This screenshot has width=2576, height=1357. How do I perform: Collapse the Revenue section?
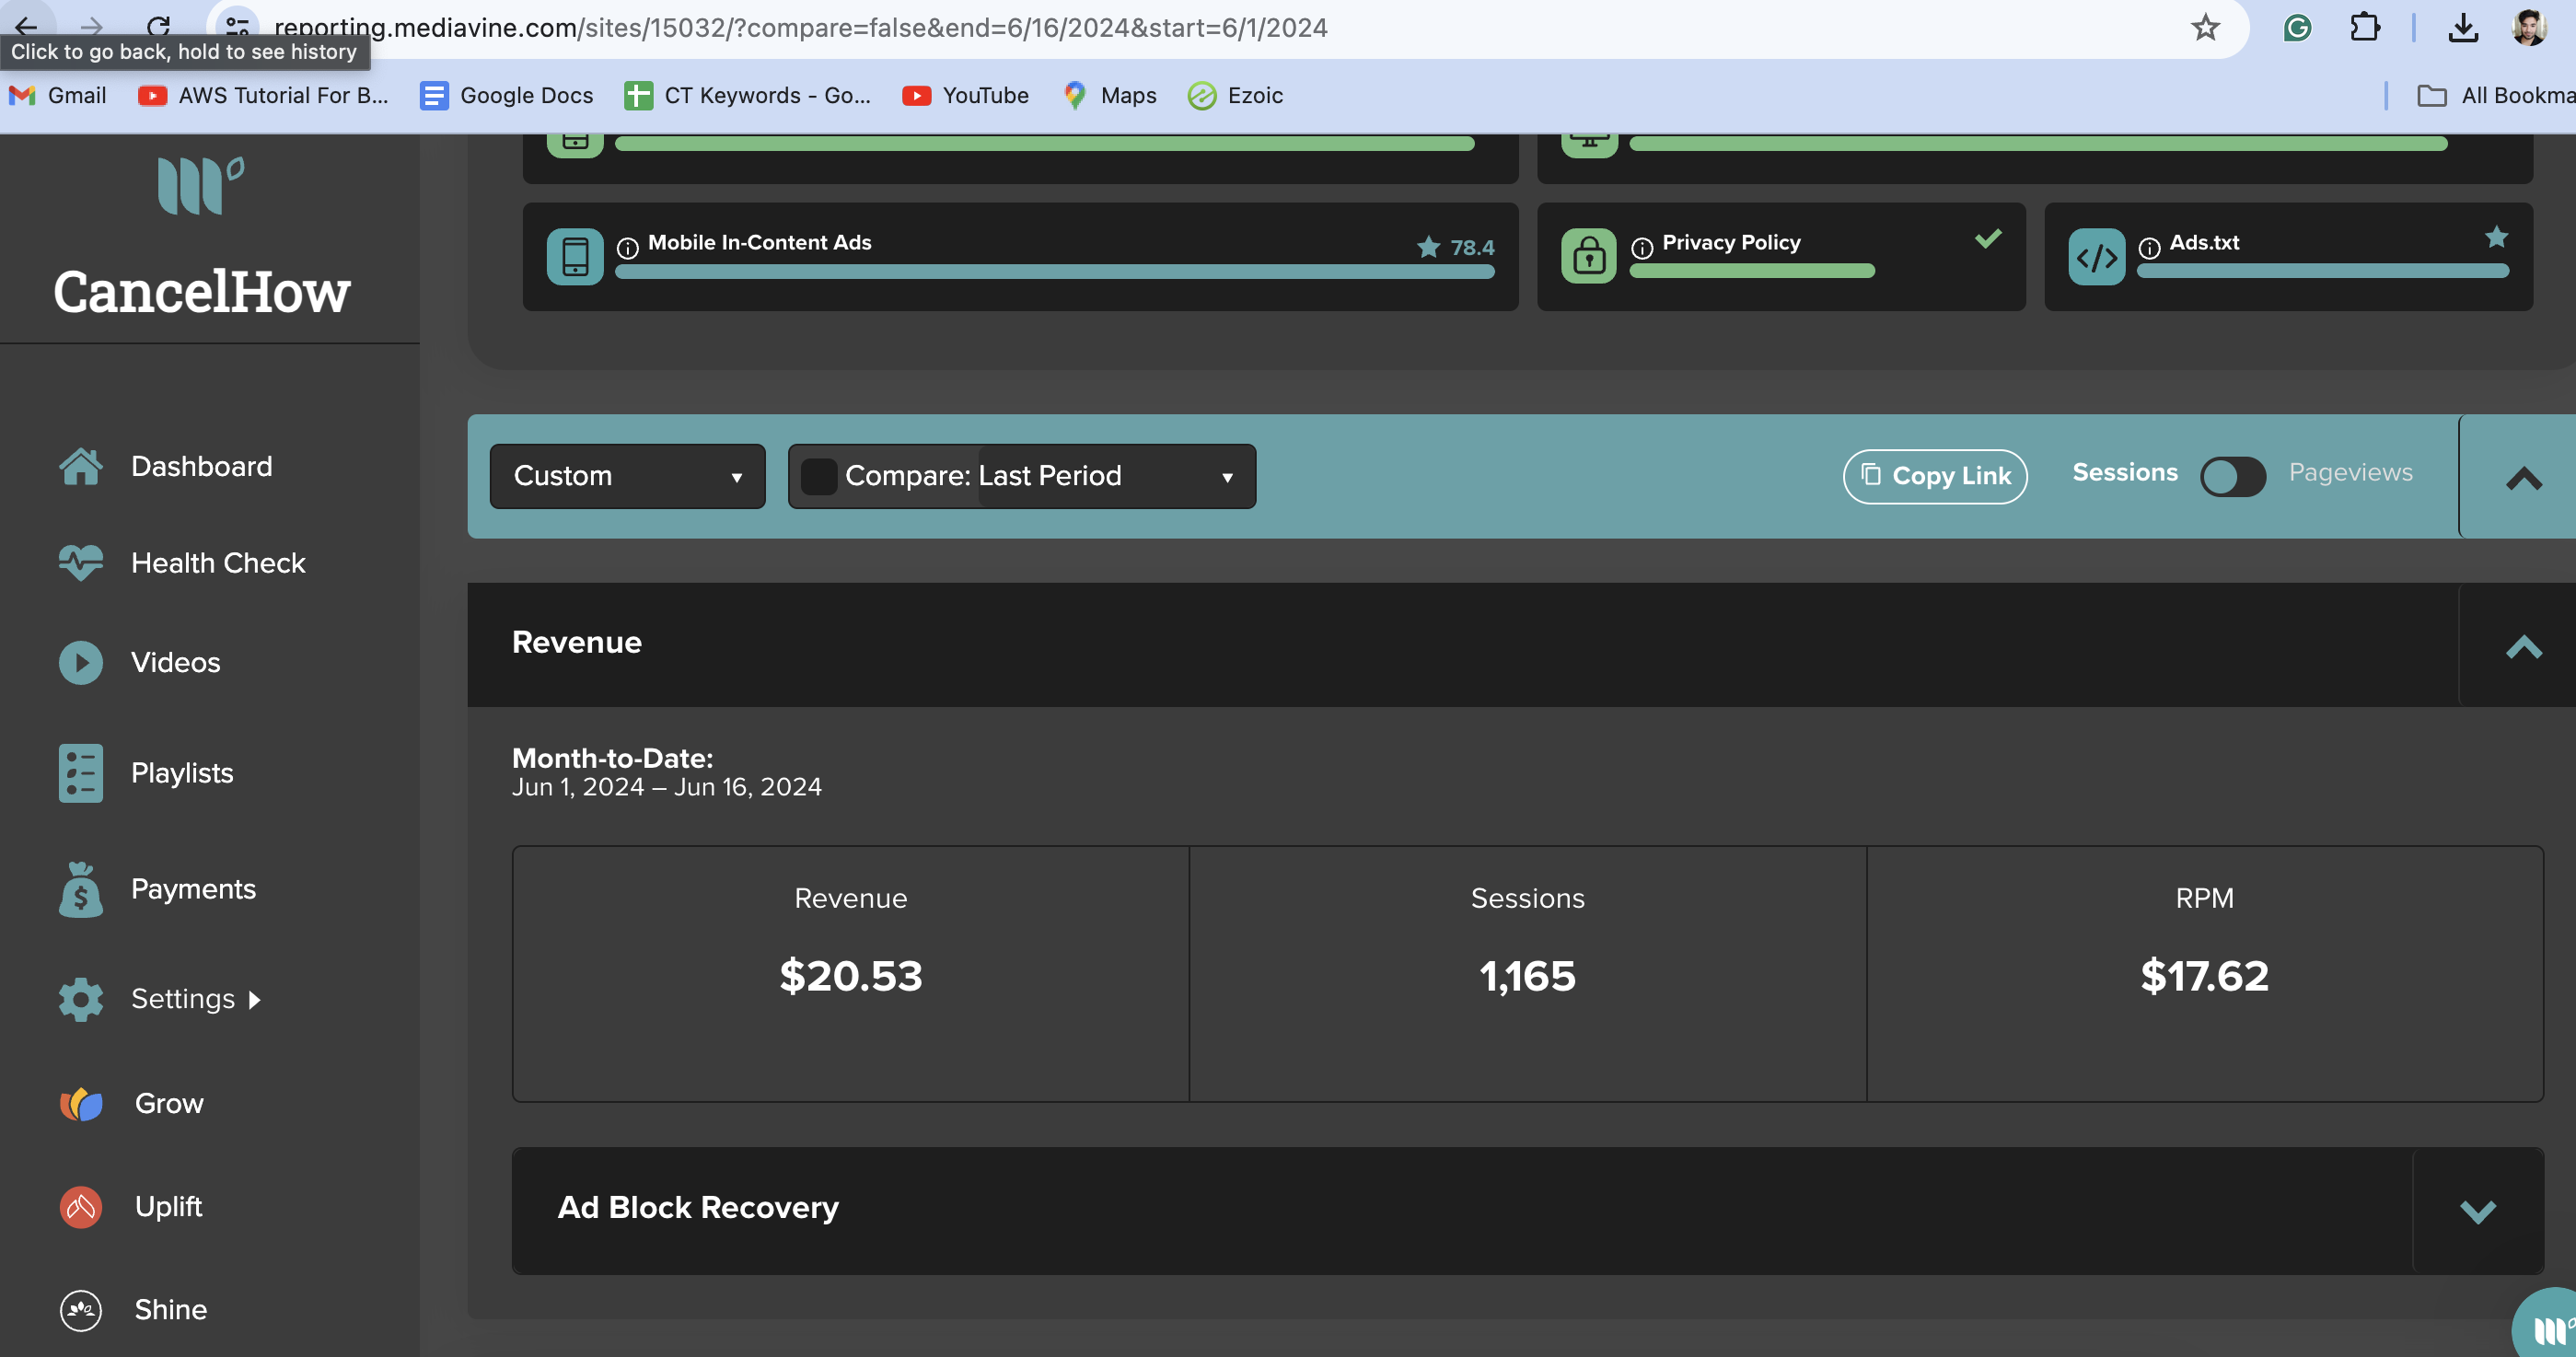(2523, 646)
